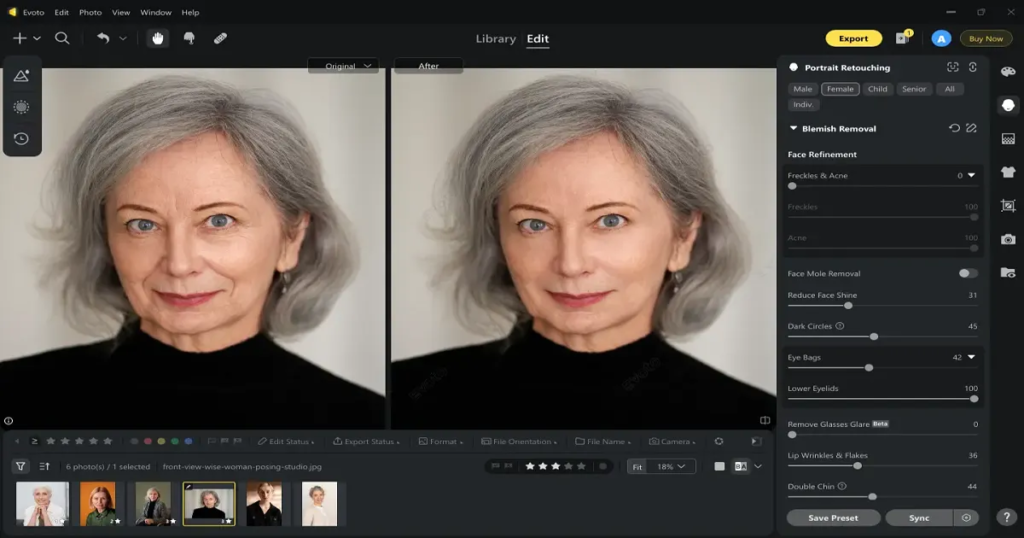Reset Blemish Removal with undo arrow

[x=954, y=128]
